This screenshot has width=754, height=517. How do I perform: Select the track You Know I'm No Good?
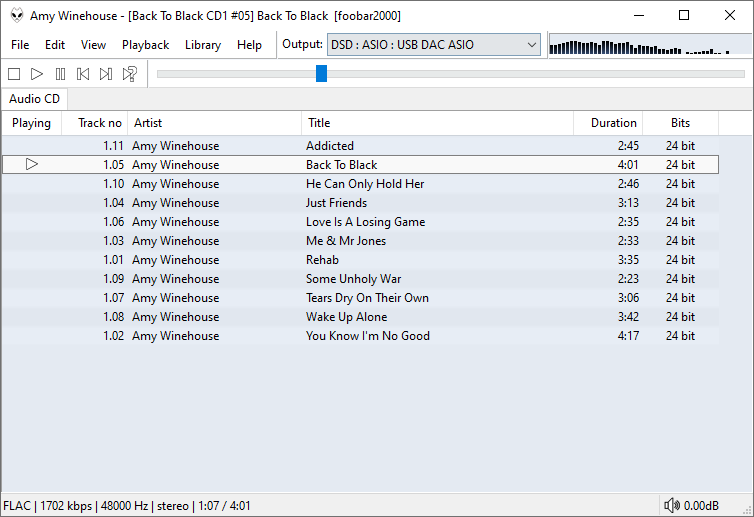pos(361,336)
